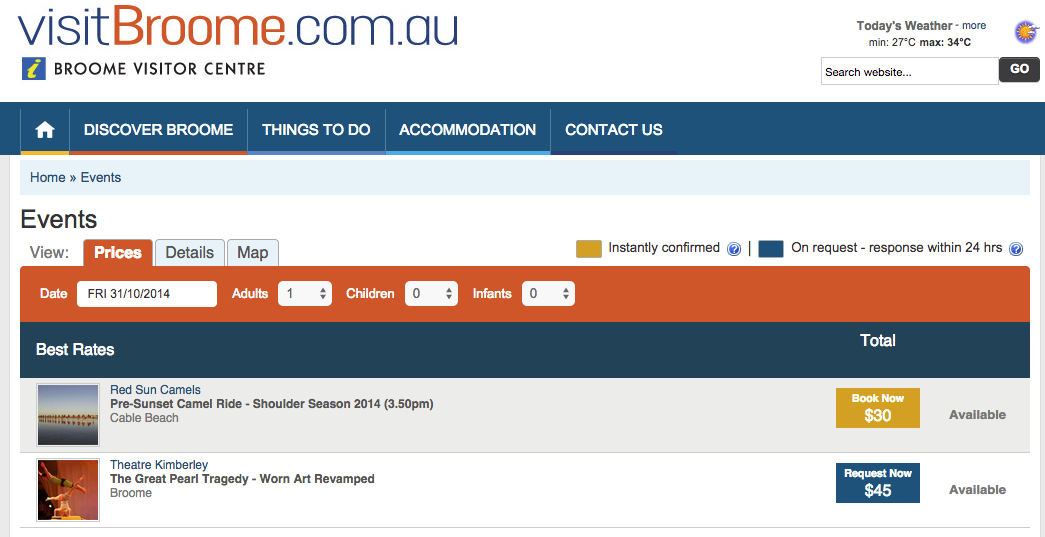Click Available status for Red Sun Camels
Image resolution: width=1045 pixels, height=537 pixels.
978,415
